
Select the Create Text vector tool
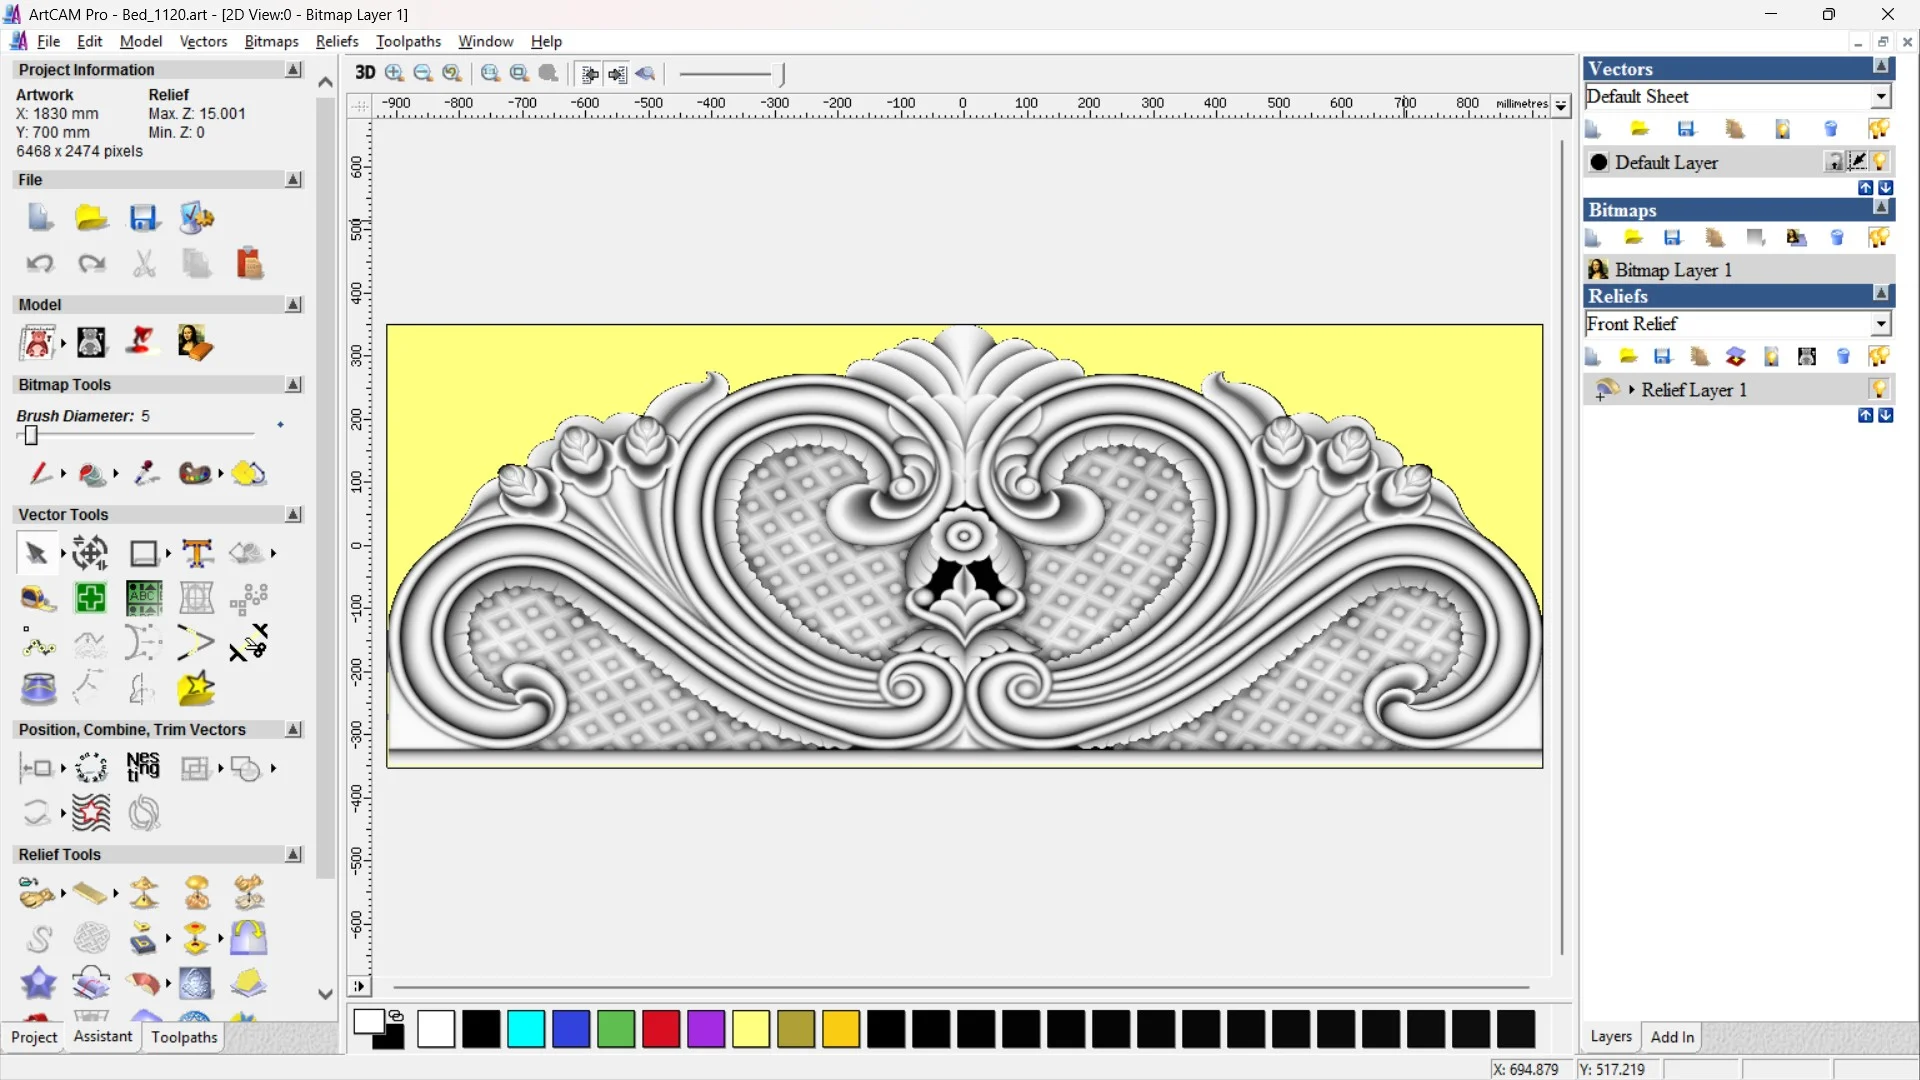point(197,553)
